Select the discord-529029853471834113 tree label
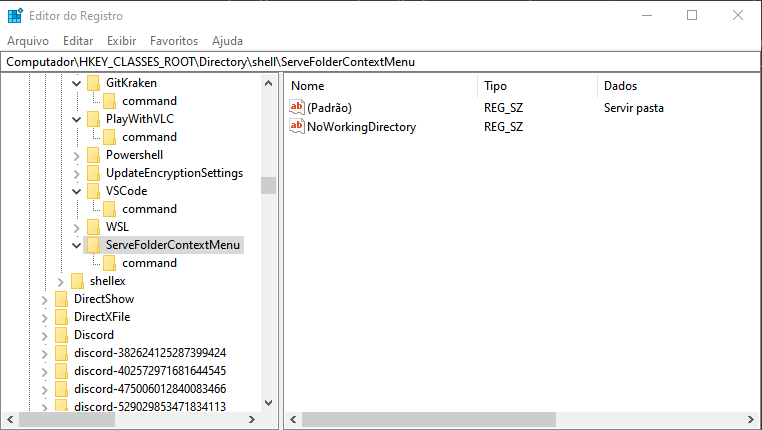The image size is (762, 430). coord(150,406)
